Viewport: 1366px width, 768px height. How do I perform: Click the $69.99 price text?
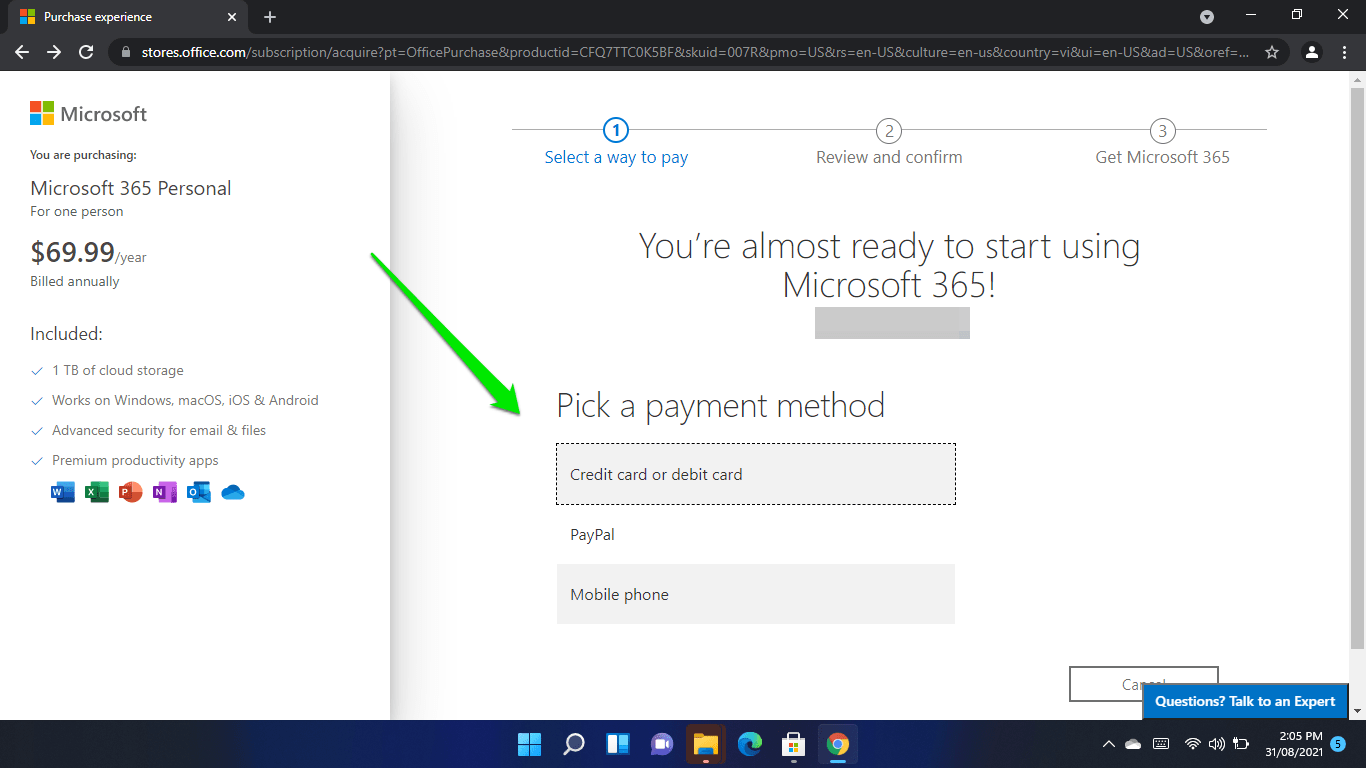coord(72,252)
